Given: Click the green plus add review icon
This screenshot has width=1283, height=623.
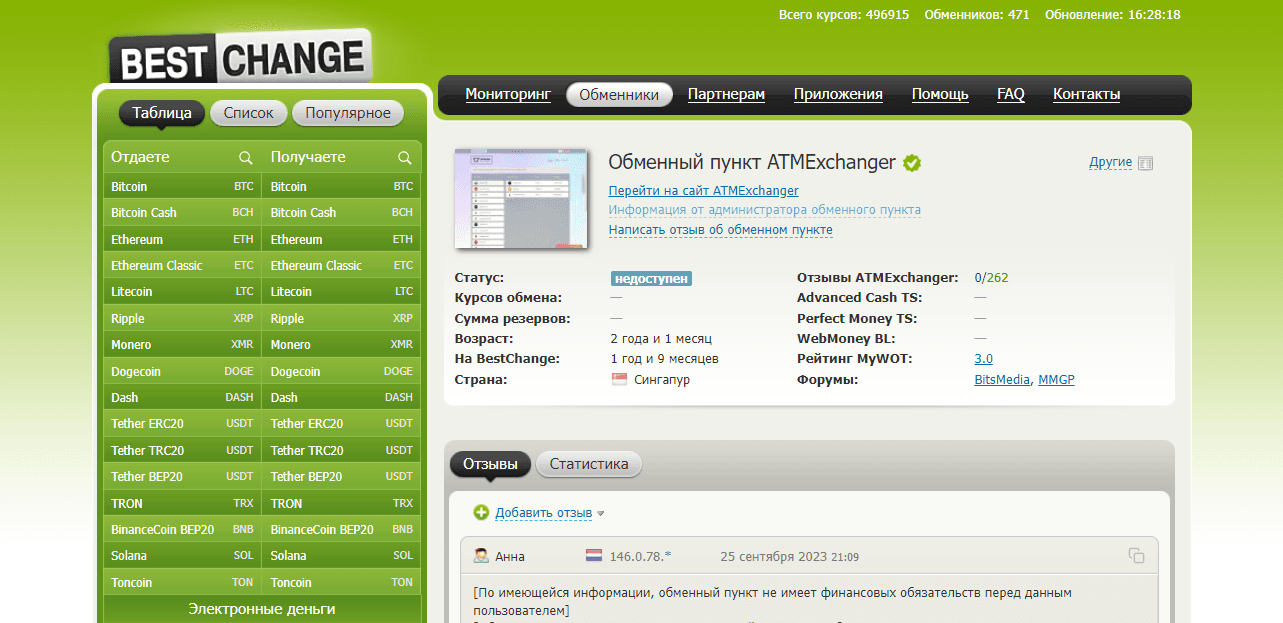Looking at the screenshot, I should 481,513.
